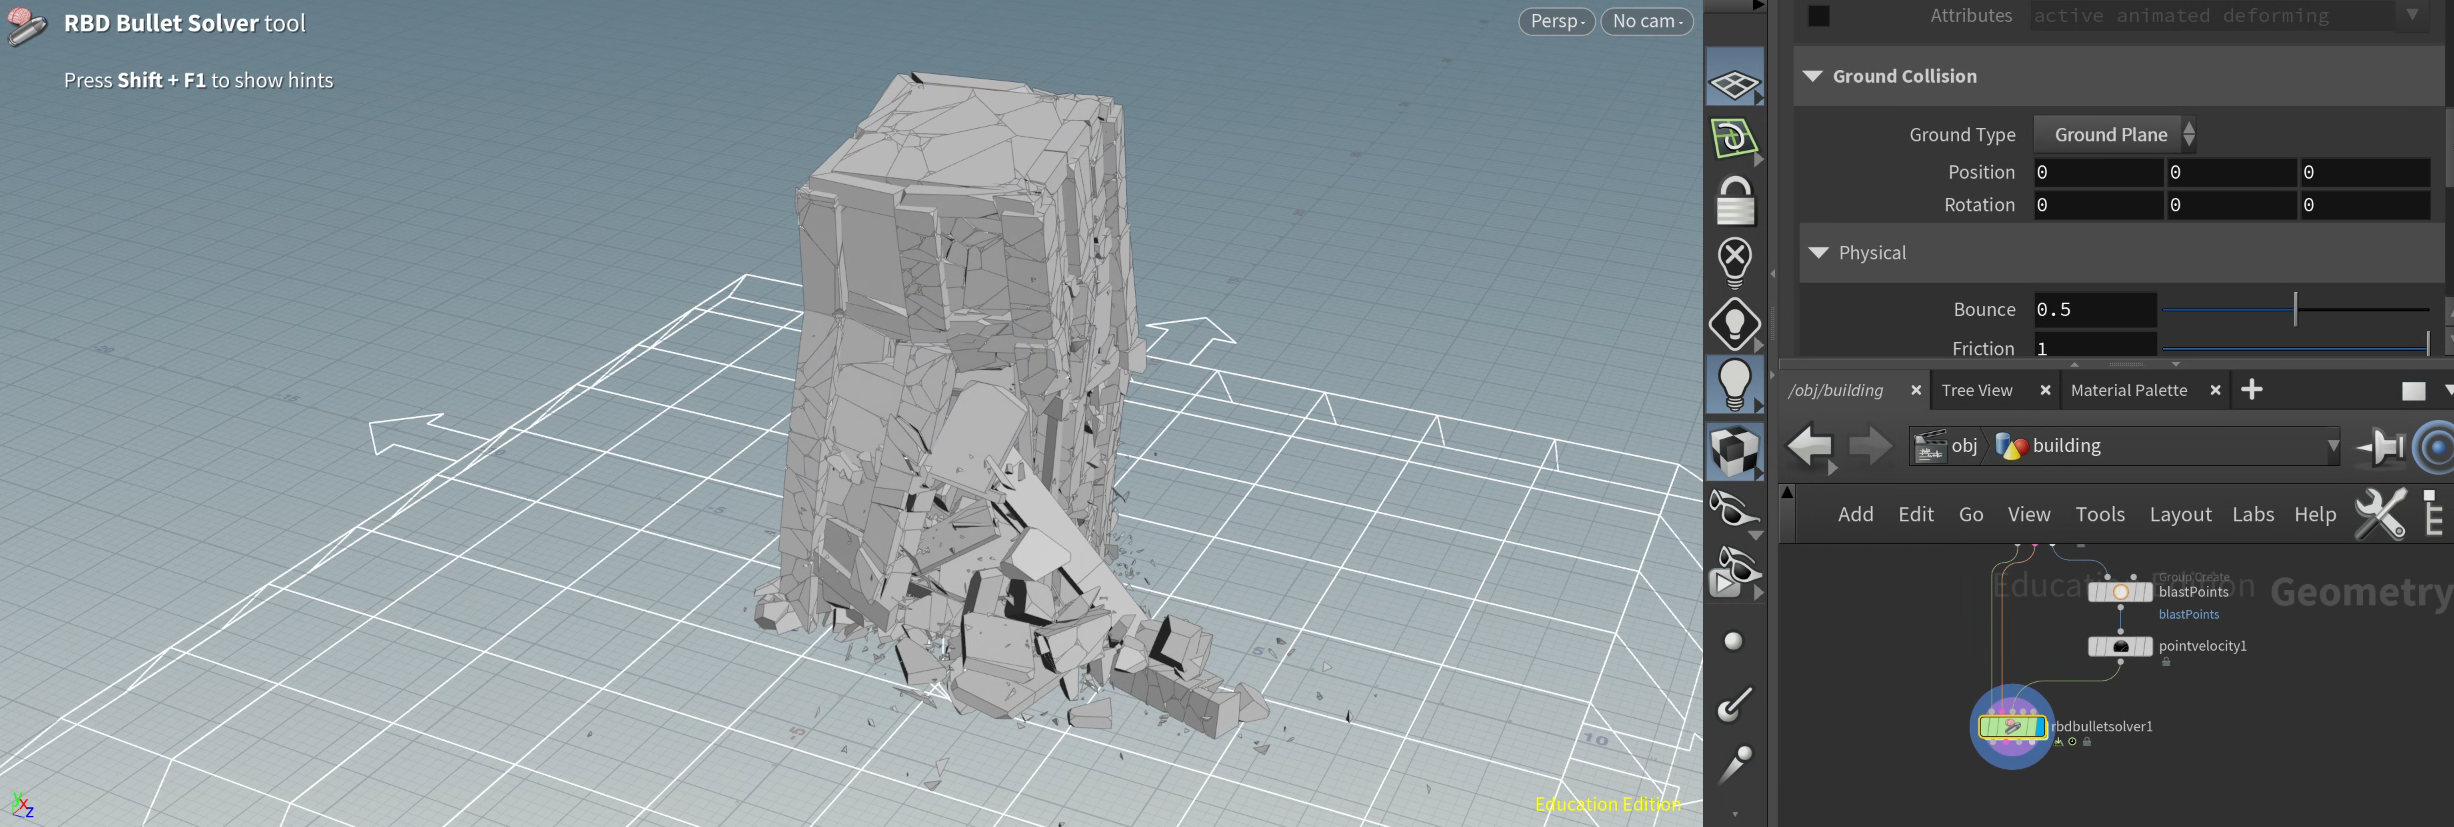Open the Go menu

1971,514
